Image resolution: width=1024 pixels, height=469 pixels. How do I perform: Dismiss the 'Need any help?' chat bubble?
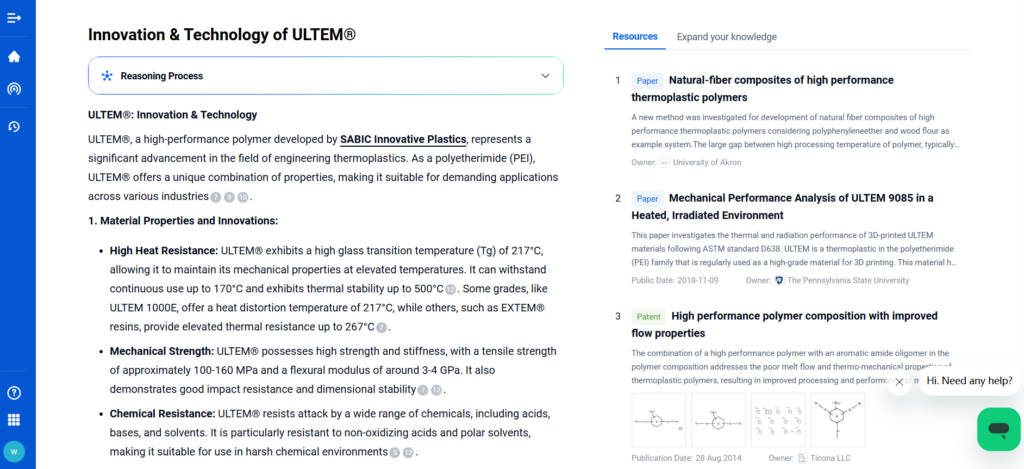pos(899,381)
